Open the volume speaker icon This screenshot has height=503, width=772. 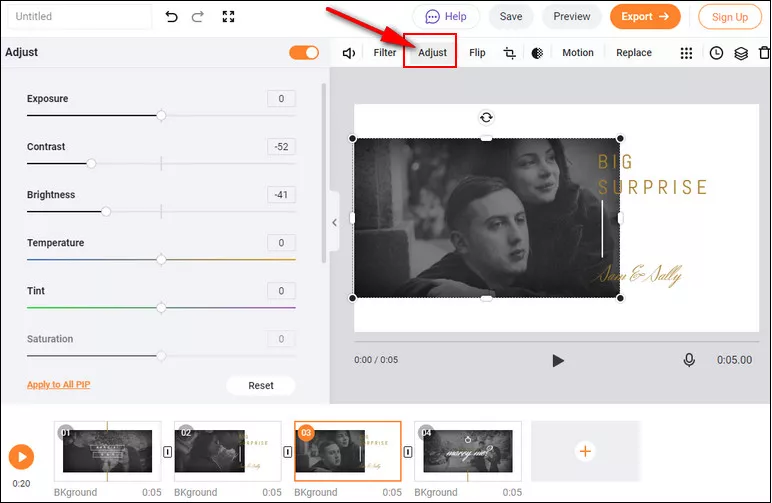point(349,53)
